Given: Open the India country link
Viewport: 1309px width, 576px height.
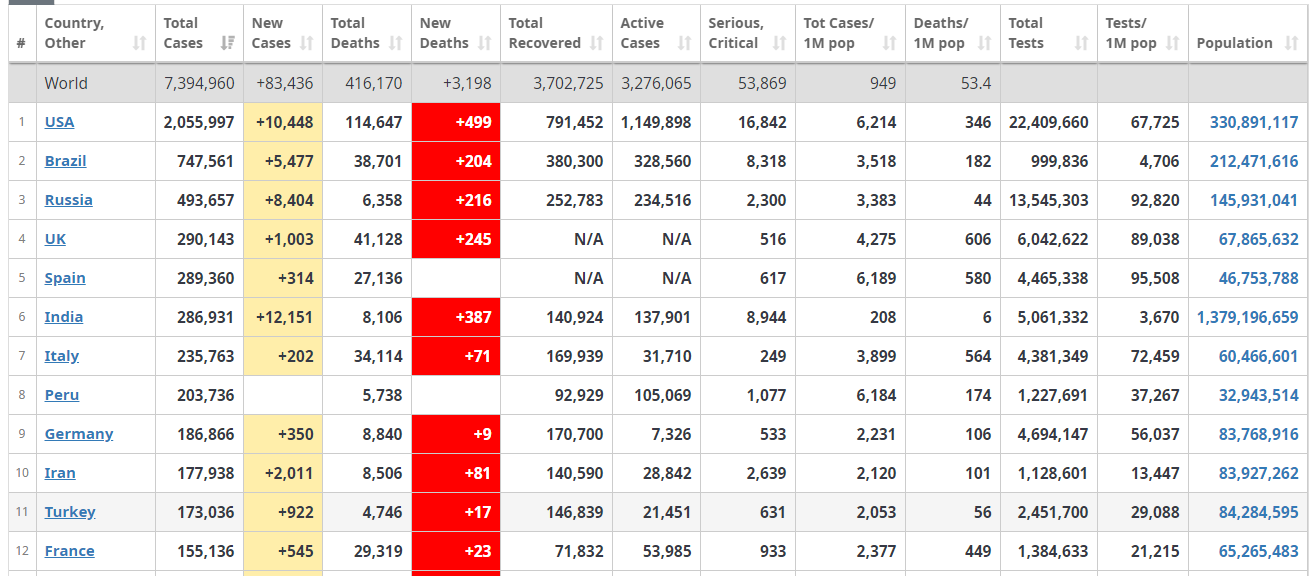Looking at the screenshot, I should (64, 317).
